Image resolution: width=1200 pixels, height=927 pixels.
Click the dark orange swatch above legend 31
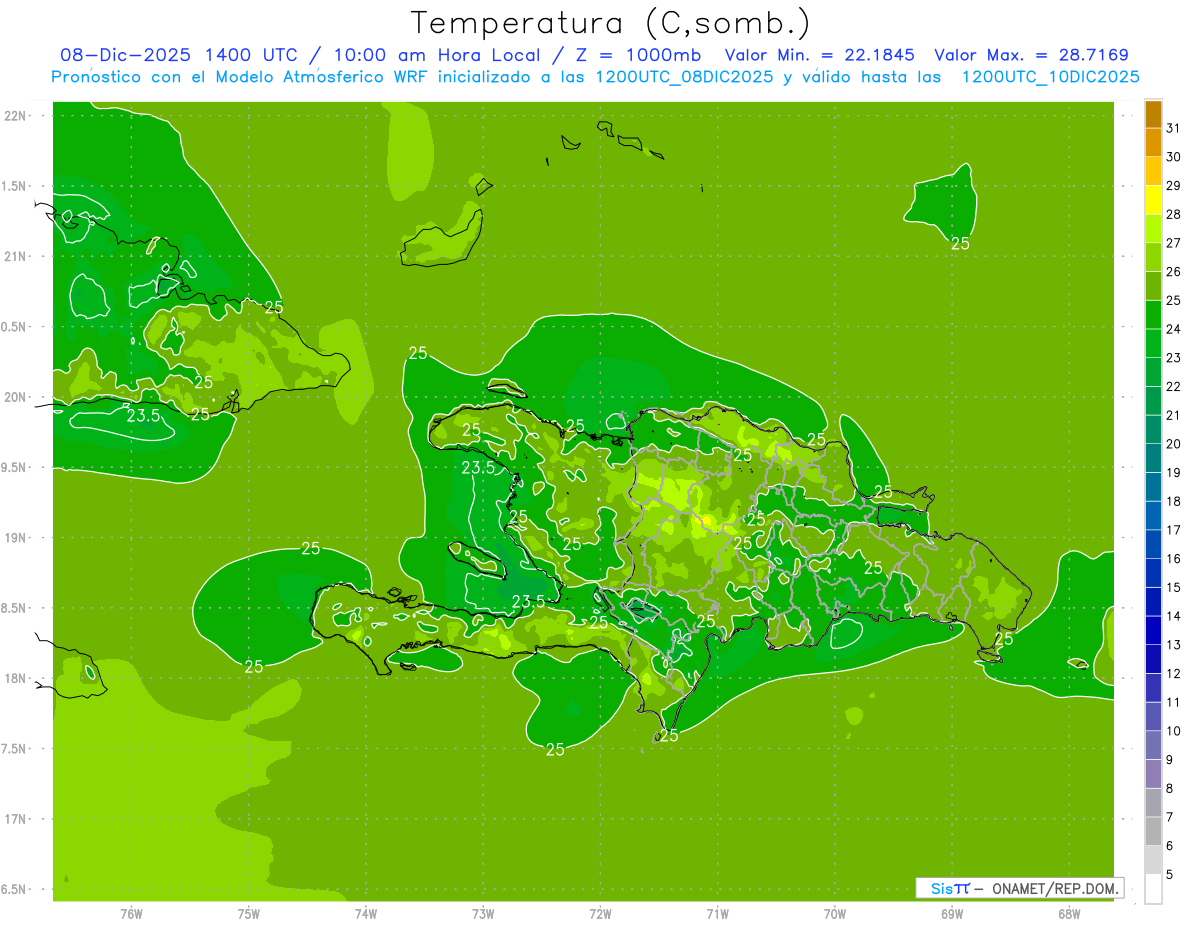[x=1153, y=113]
